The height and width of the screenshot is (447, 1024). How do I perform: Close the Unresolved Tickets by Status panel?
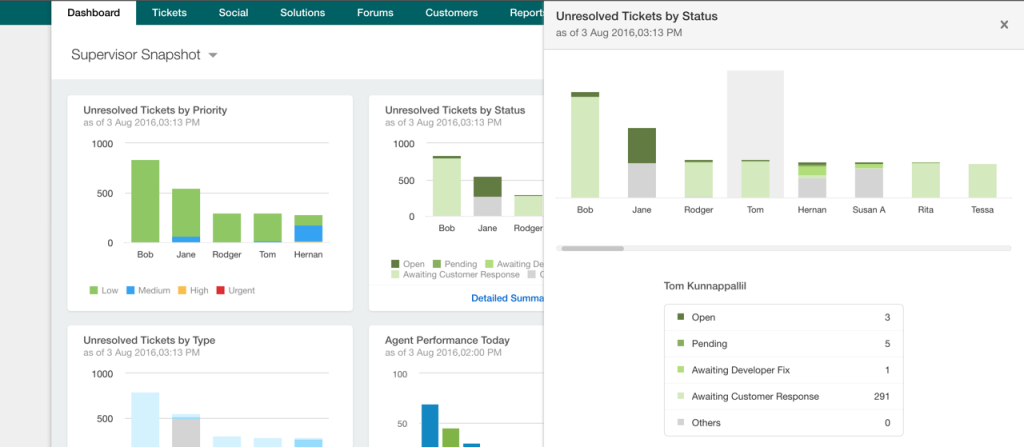(x=1004, y=25)
